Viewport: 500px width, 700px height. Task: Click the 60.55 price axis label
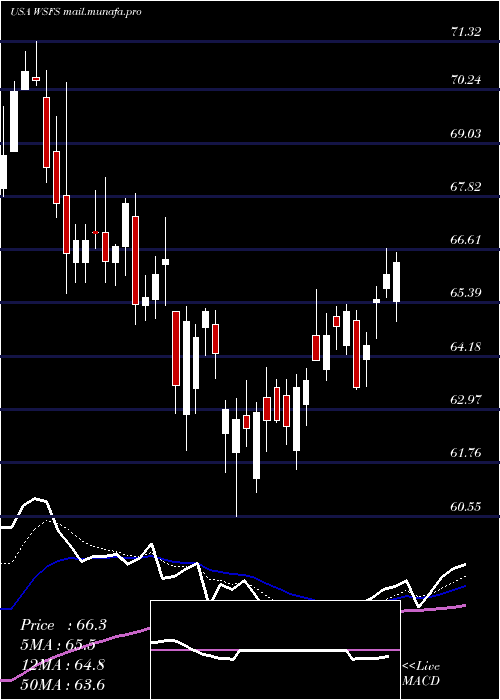coord(466,506)
